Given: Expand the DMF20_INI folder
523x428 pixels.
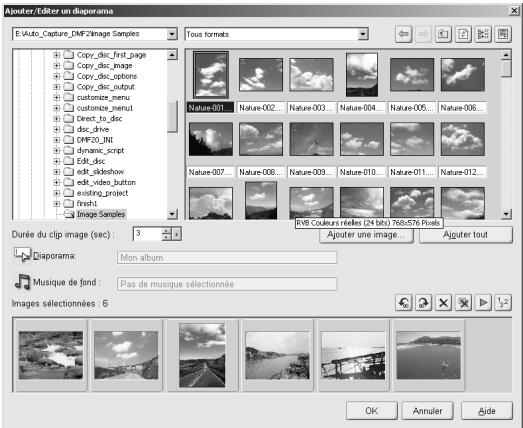Looking at the screenshot, I should pos(57,140).
